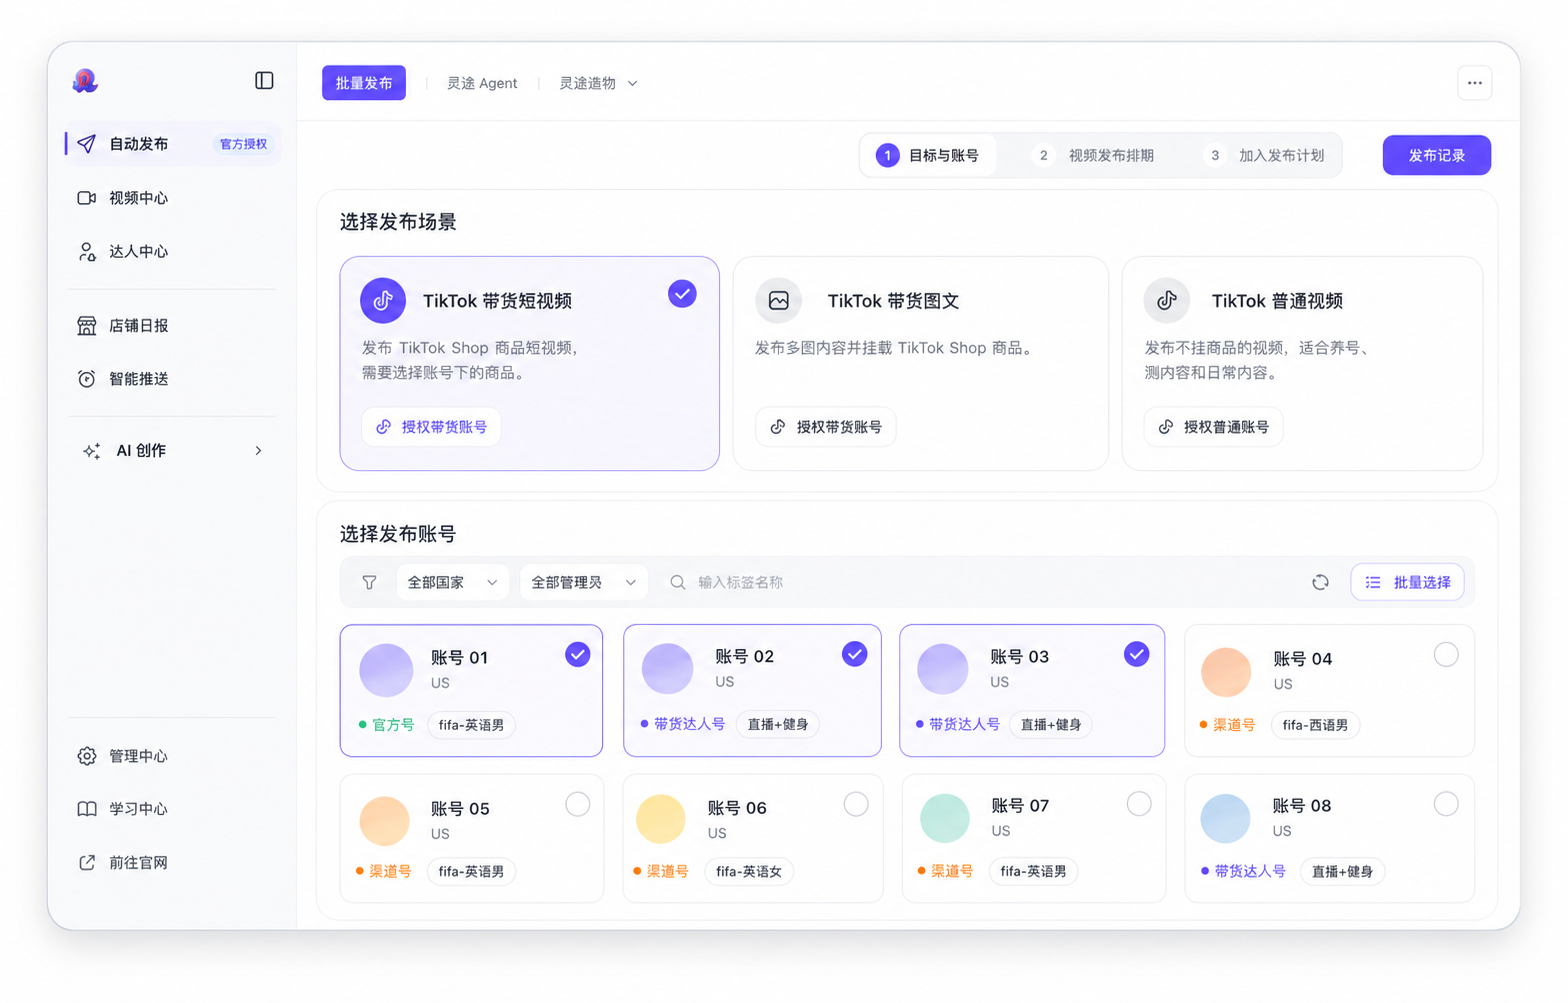Open the 灵途造物 dropdown
The image size is (1568, 1003).
[x=598, y=83]
